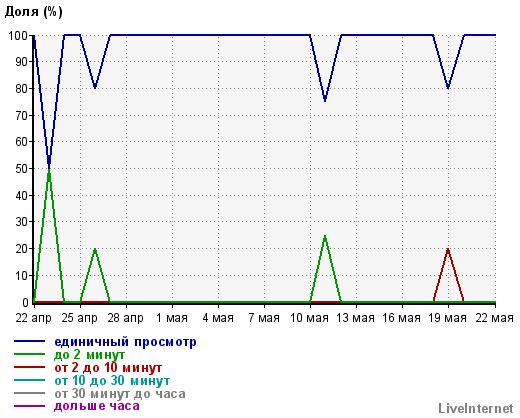Click the 1 мая date axis label
This screenshot has height=418, width=520.
pos(172,318)
